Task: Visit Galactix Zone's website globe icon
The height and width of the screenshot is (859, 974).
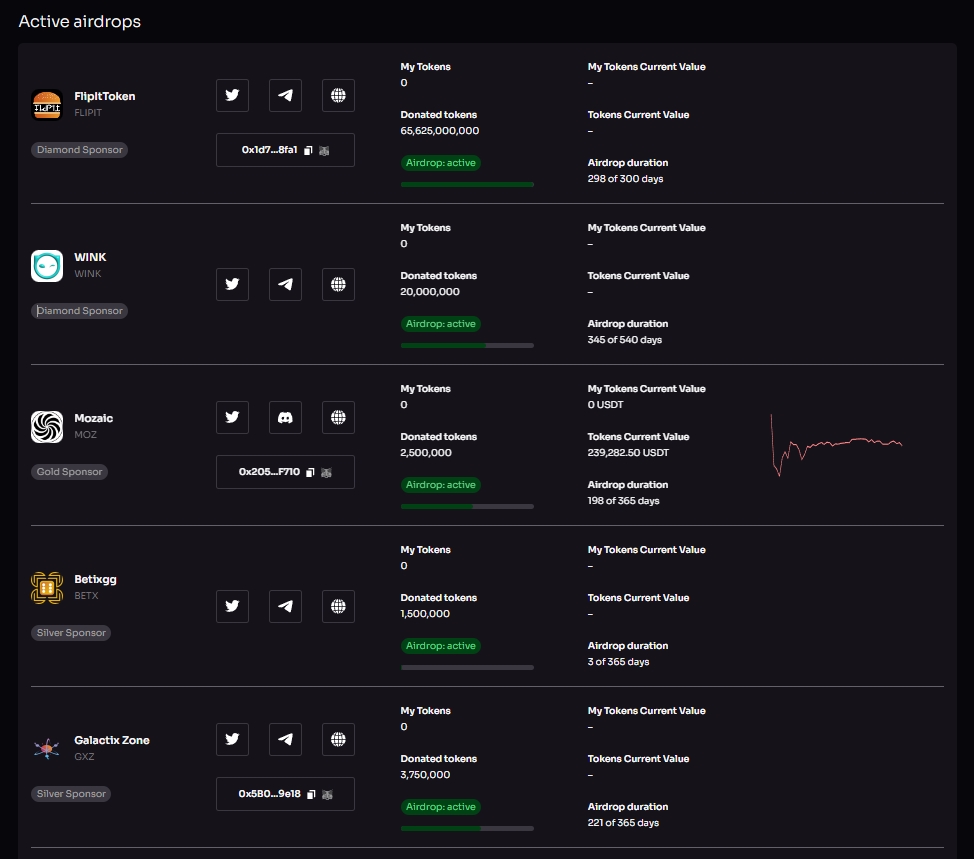Action: [338, 740]
